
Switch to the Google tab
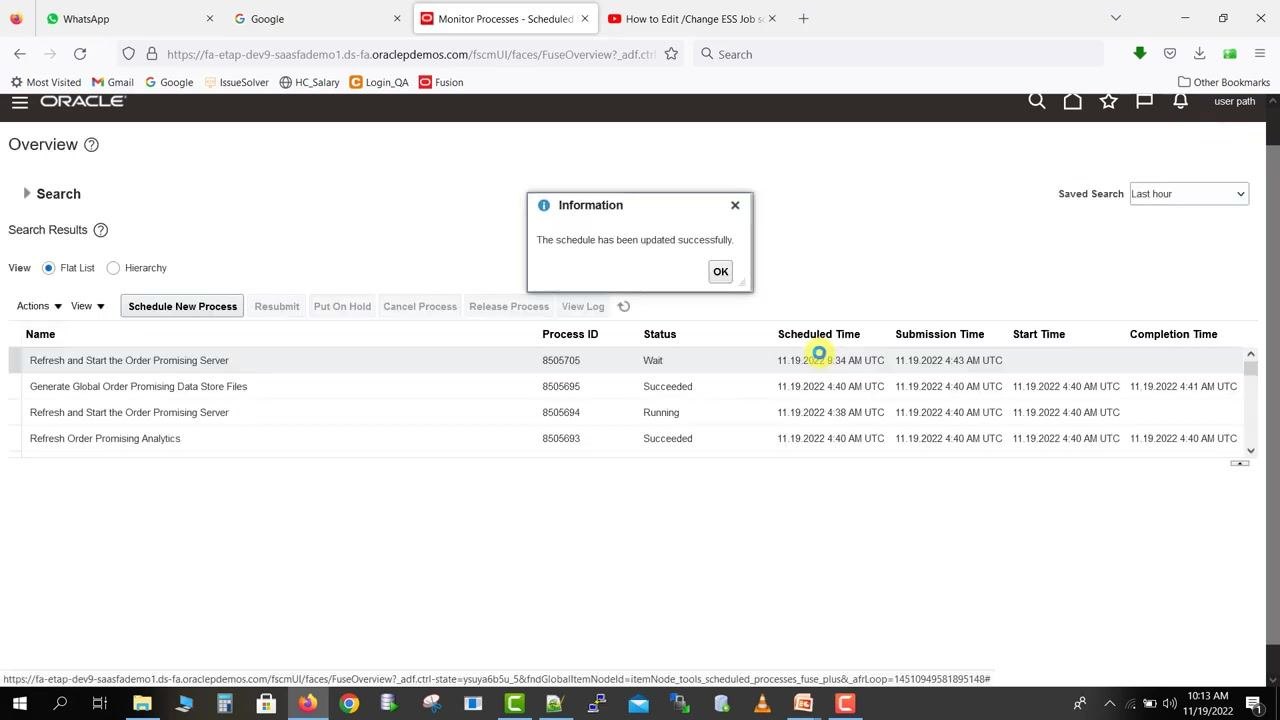pos(315,18)
